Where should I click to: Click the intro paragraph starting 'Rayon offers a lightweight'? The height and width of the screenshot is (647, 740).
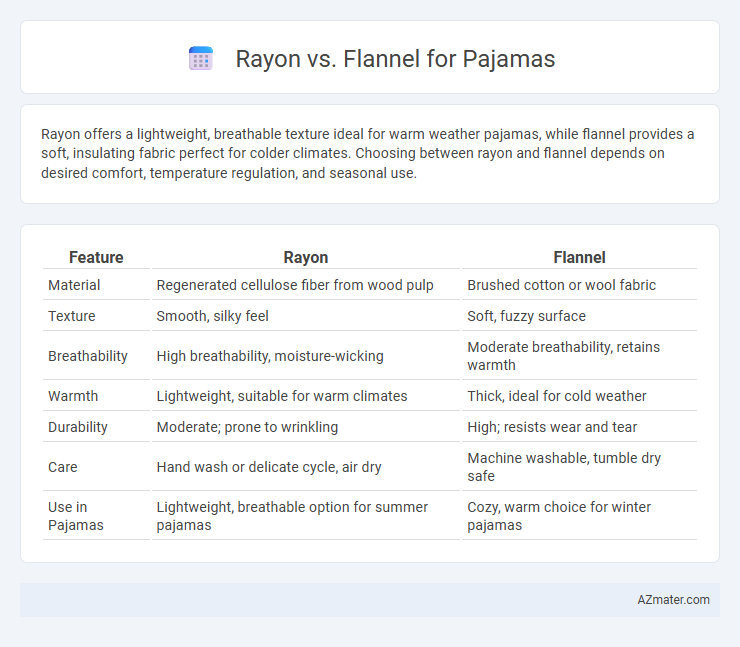click(x=367, y=153)
